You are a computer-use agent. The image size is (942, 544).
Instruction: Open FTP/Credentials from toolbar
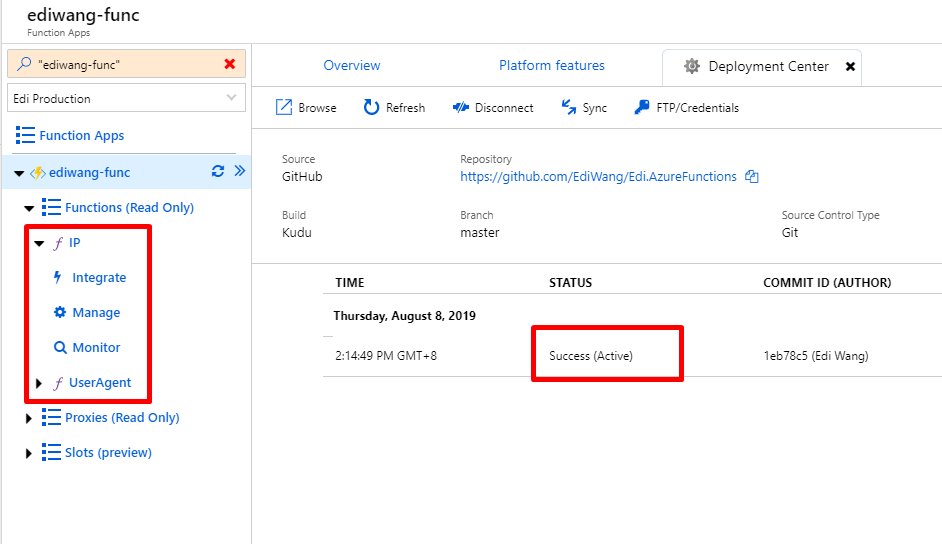click(687, 107)
